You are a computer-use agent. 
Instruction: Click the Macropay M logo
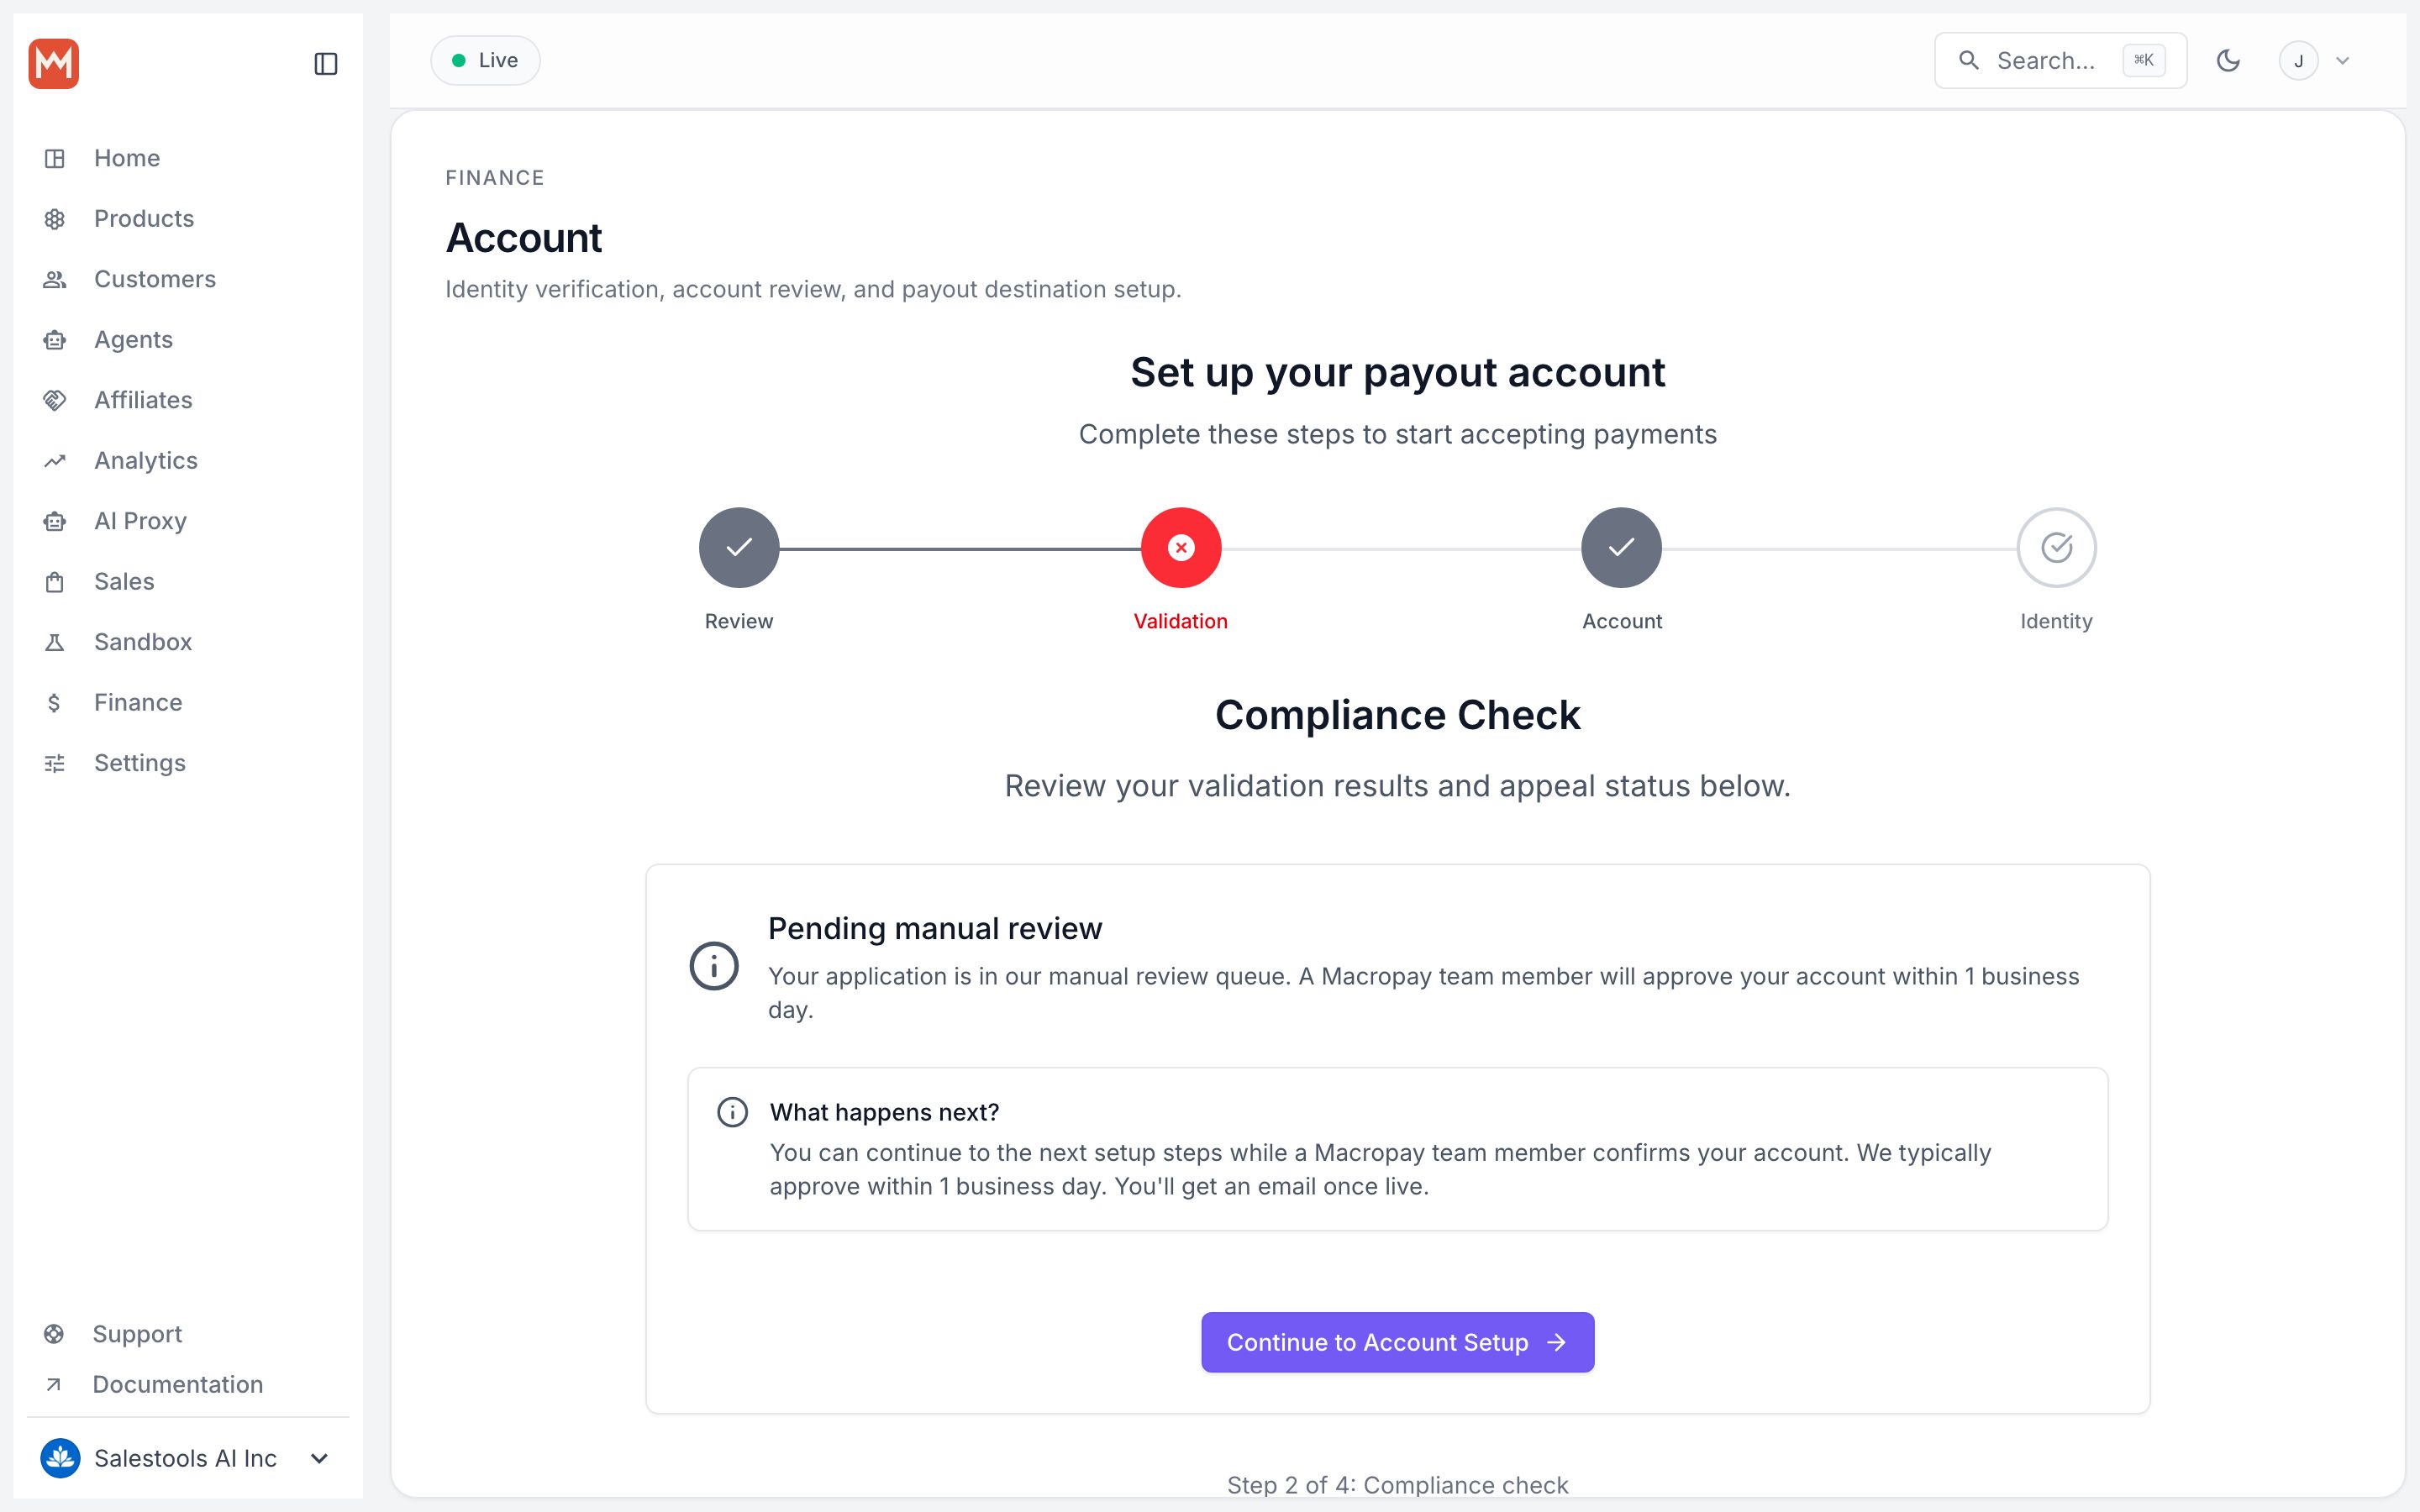[x=54, y=64]
